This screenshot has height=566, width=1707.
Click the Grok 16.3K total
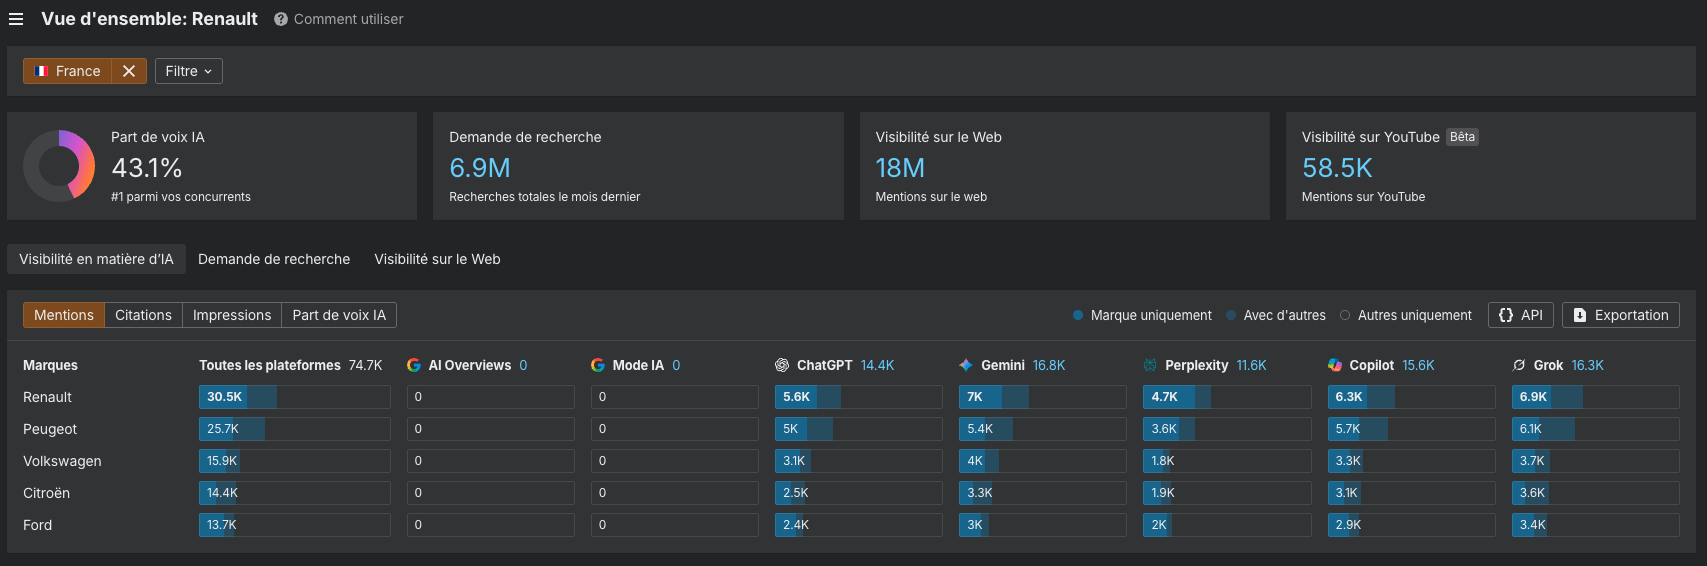[1587, 365]
